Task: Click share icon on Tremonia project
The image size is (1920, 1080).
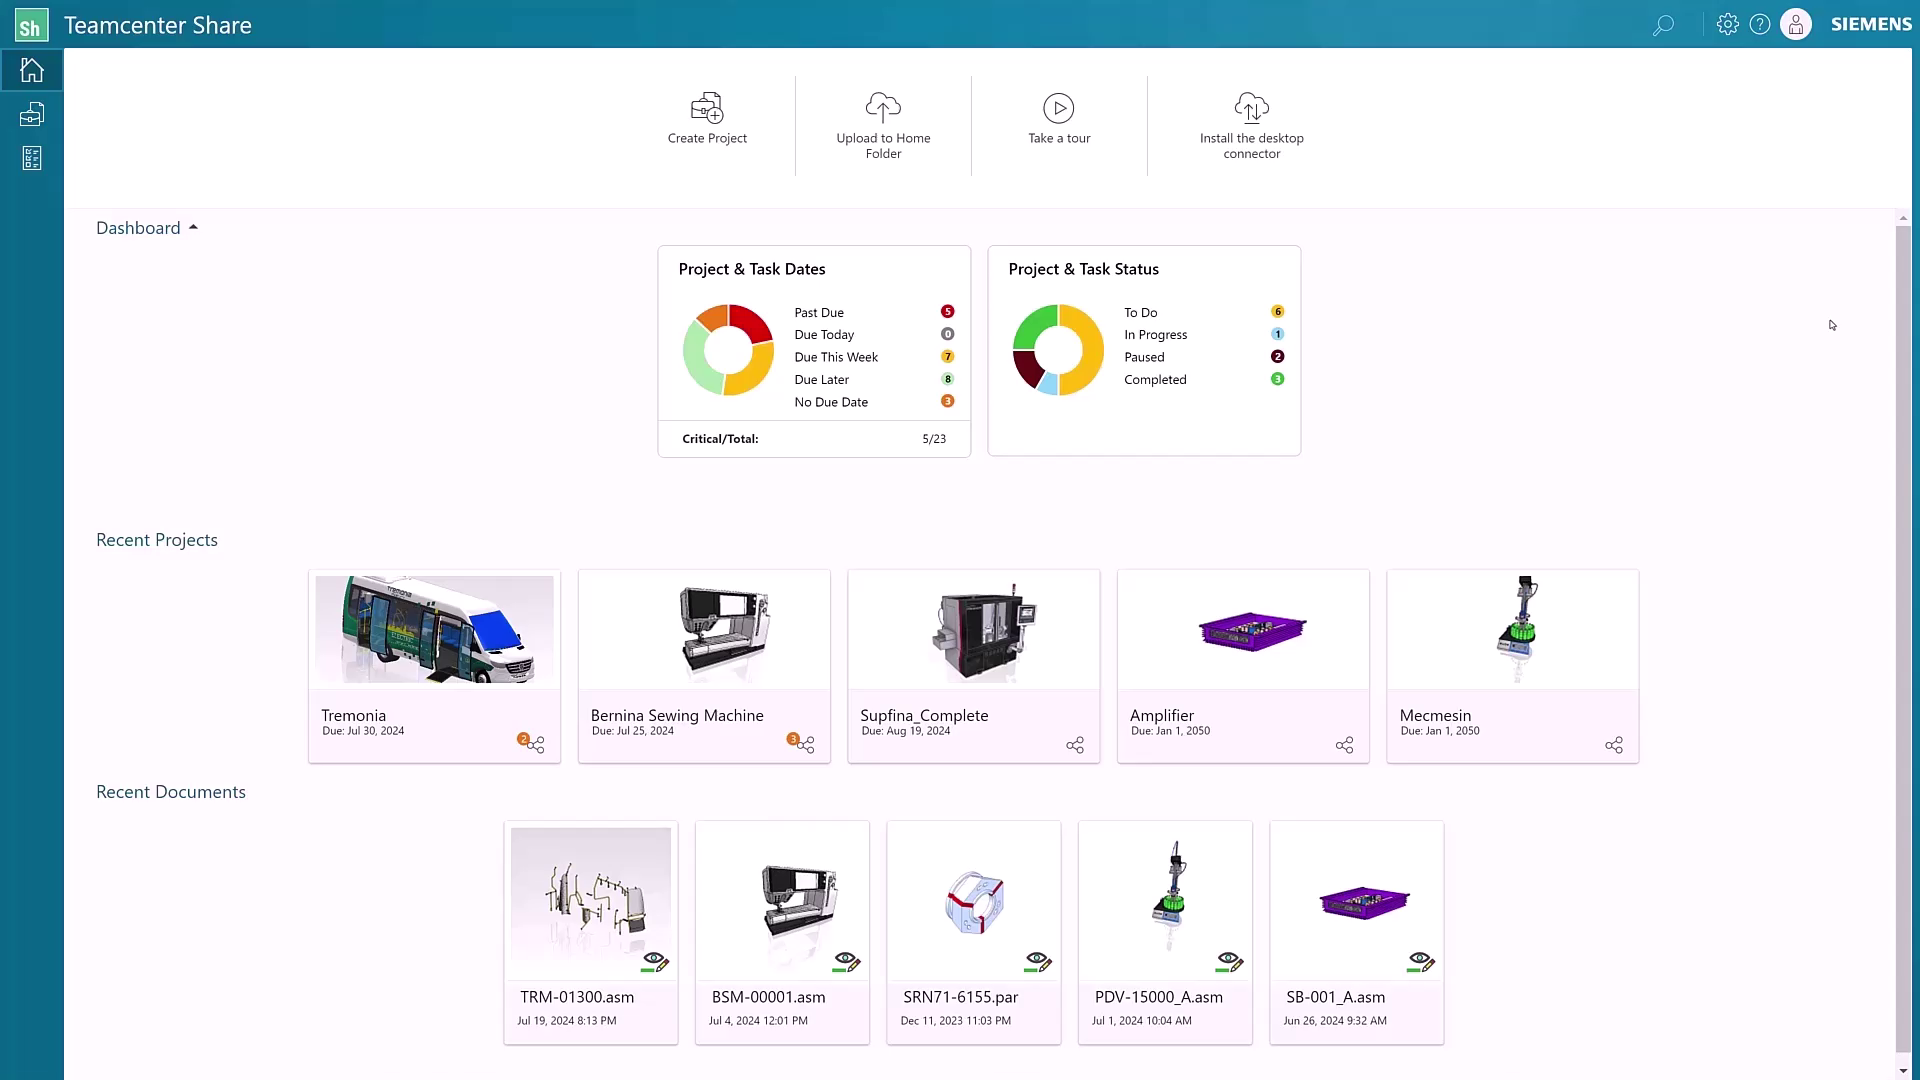Action: pyautogui.click(x=536, y=745)
